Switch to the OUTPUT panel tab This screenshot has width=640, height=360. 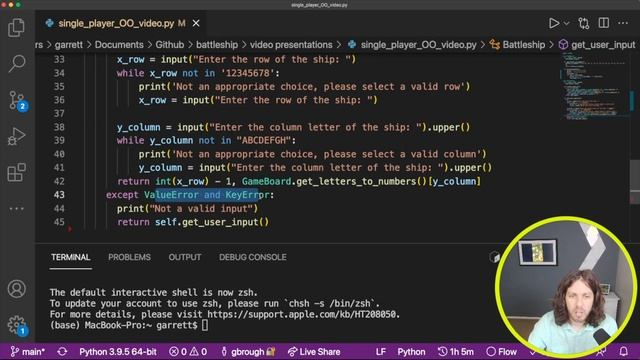[185, 257]
